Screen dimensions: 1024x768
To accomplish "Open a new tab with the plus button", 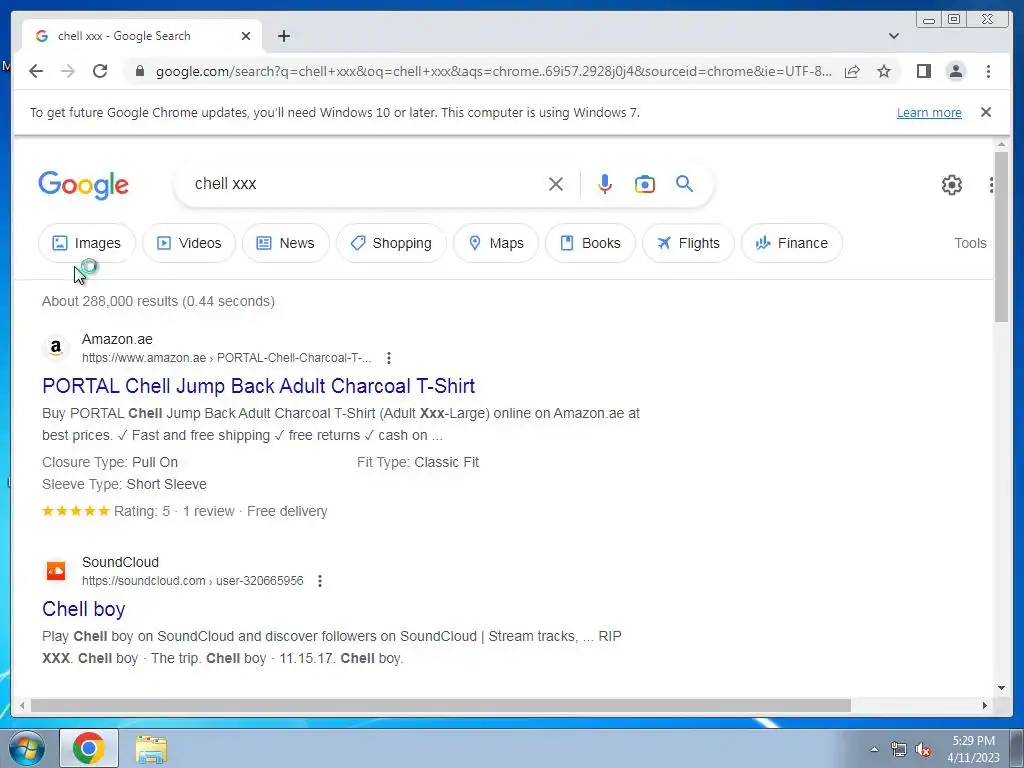I will tap(283, 36).
